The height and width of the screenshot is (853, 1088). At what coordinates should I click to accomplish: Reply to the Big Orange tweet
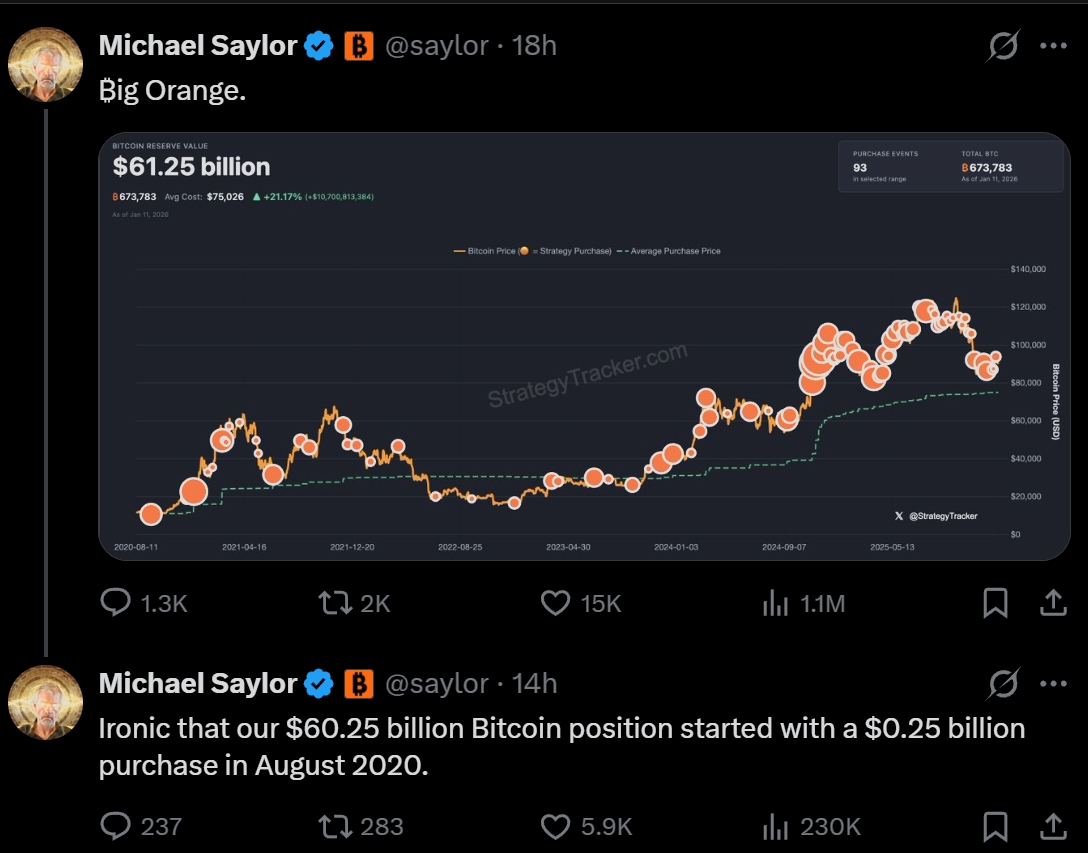click(117, 602)
